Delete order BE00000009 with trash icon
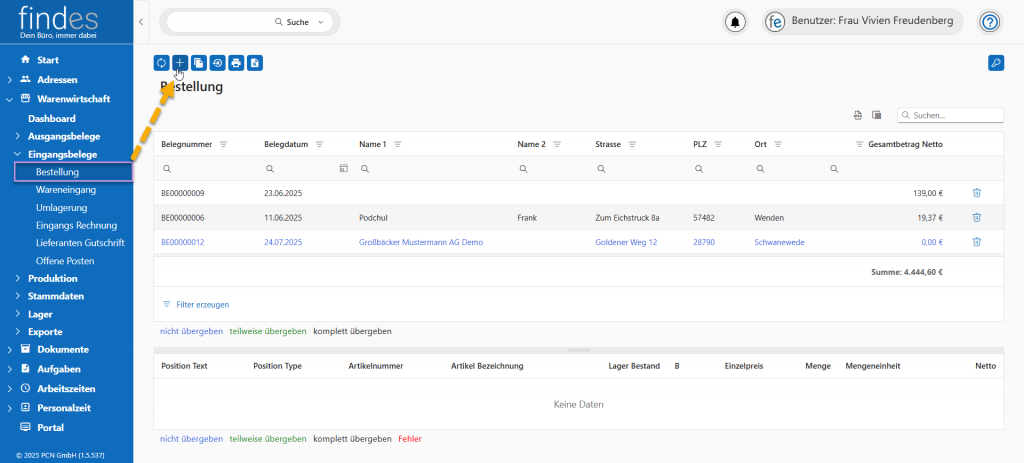 pyautogui.click(x=977, y=193)
